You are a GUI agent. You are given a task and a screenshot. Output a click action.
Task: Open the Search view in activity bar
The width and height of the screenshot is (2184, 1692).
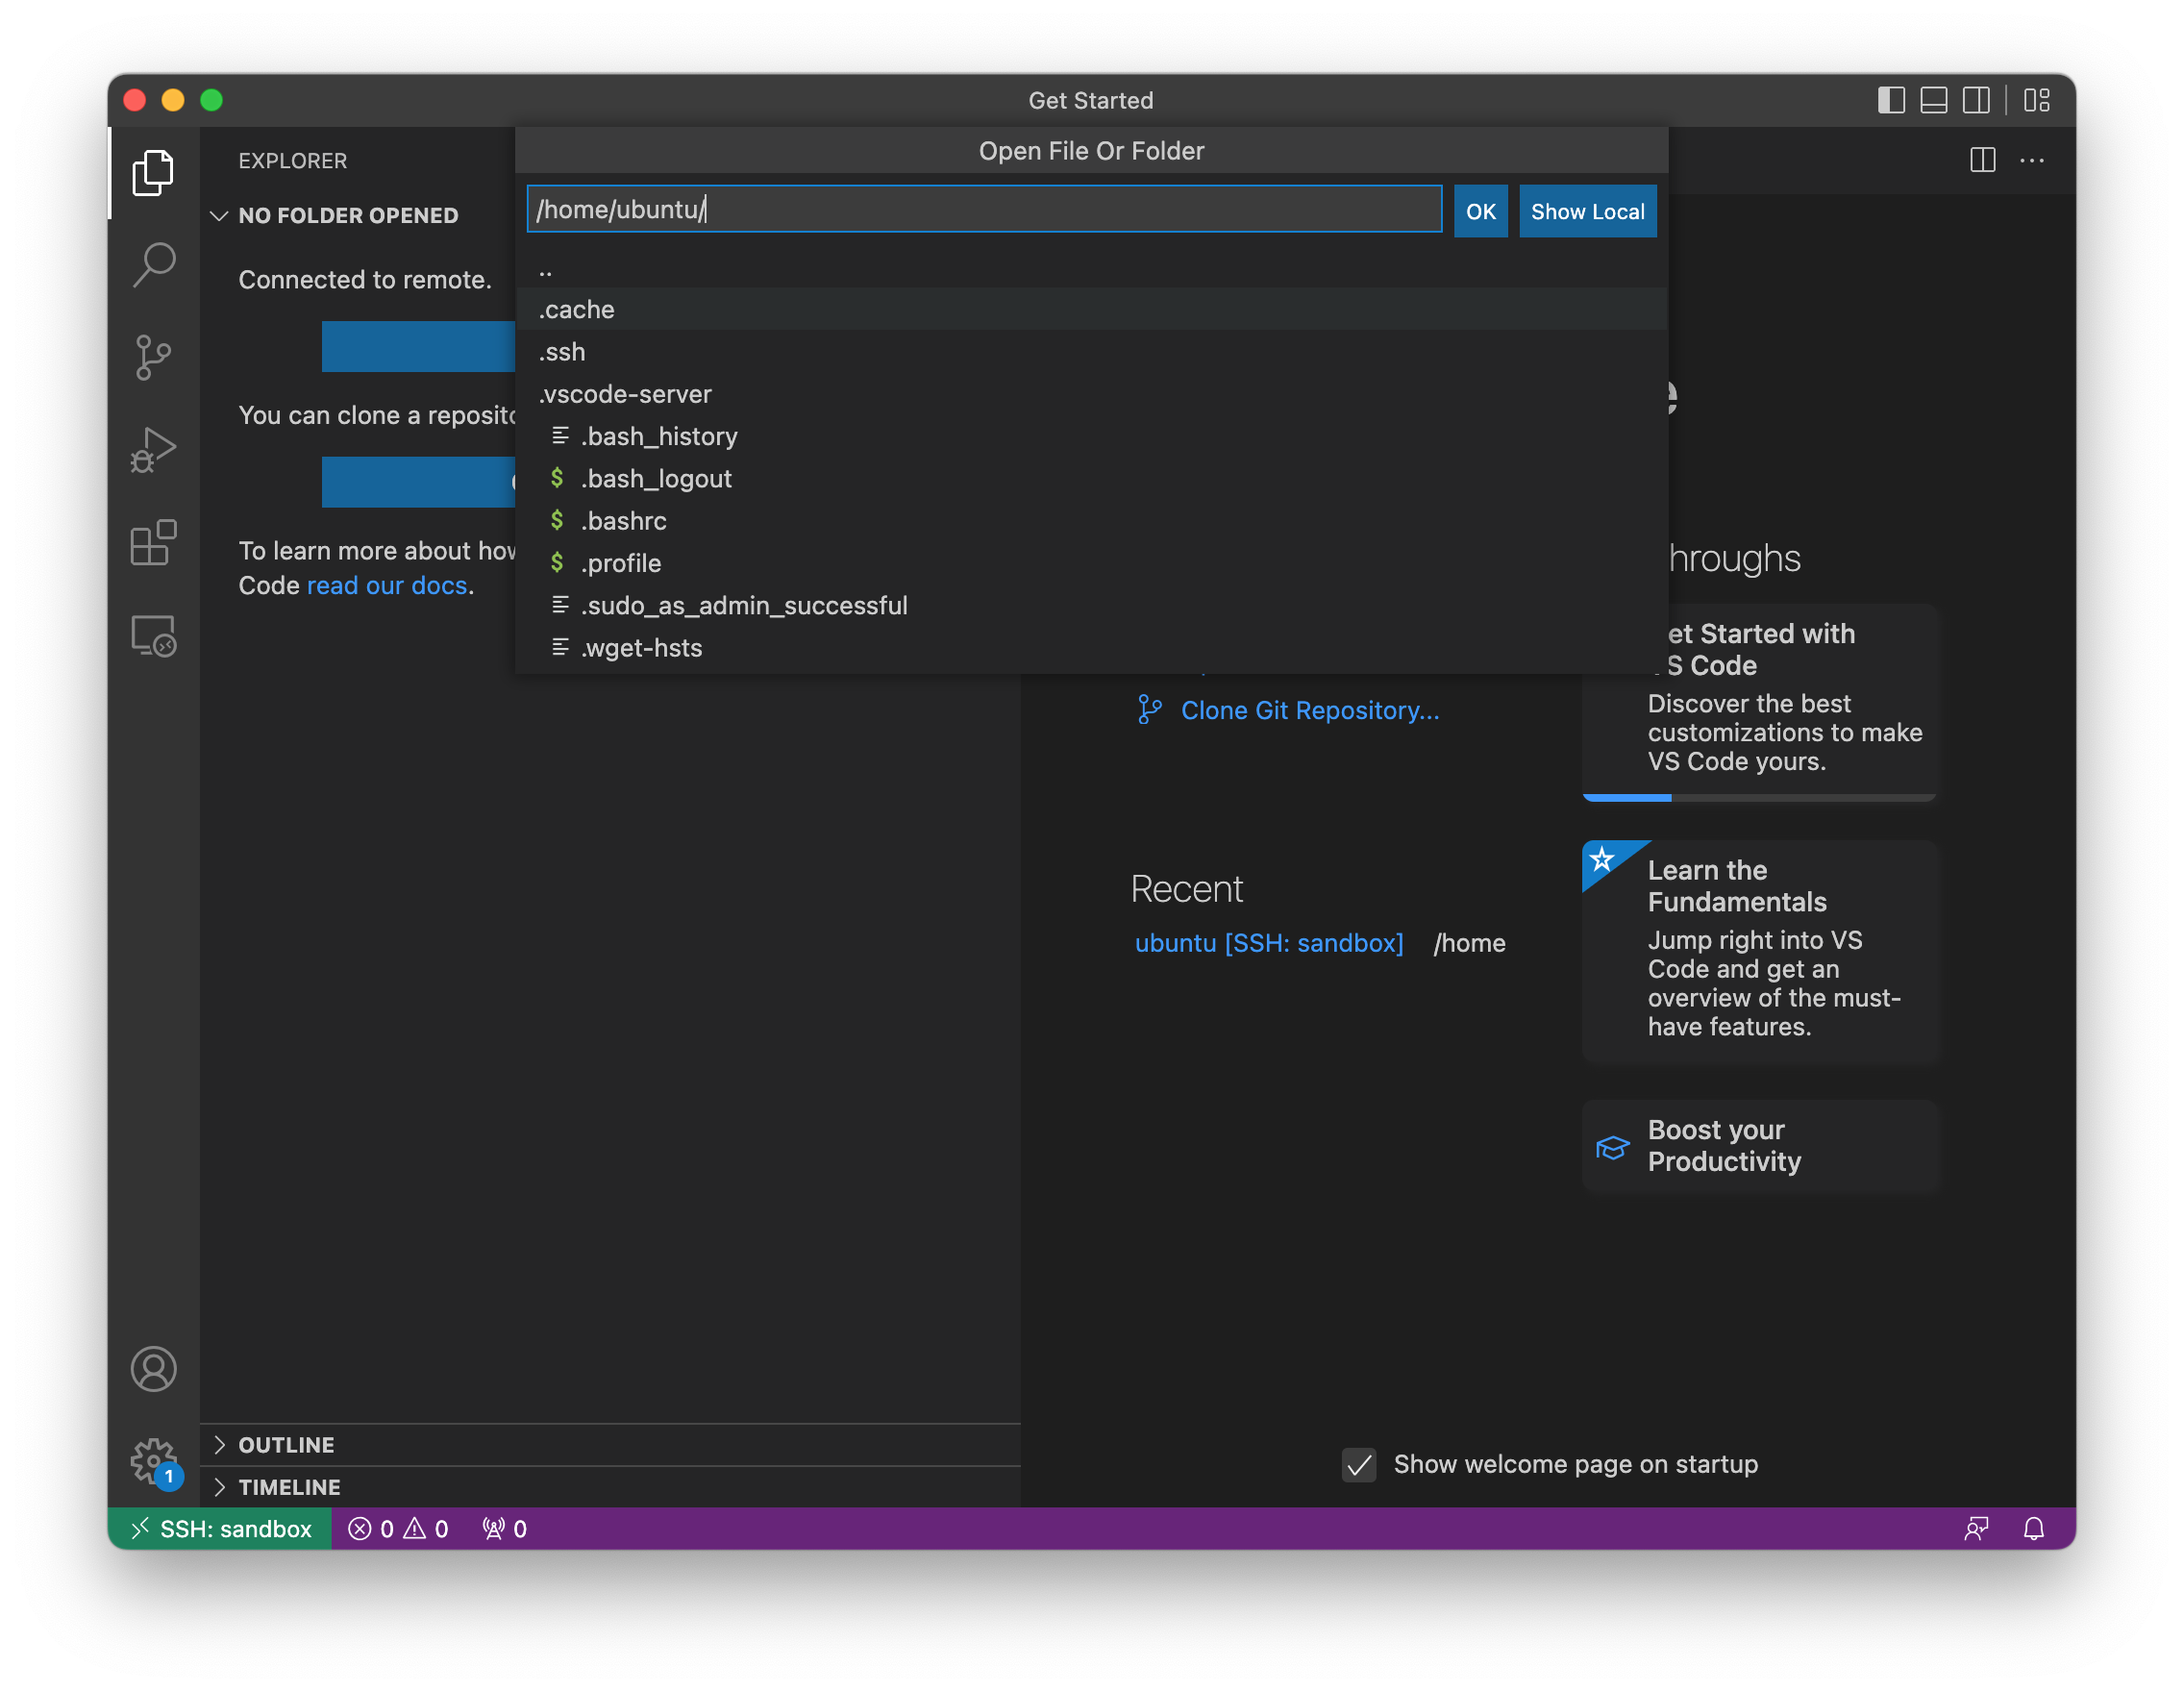(x=153, y=265)
